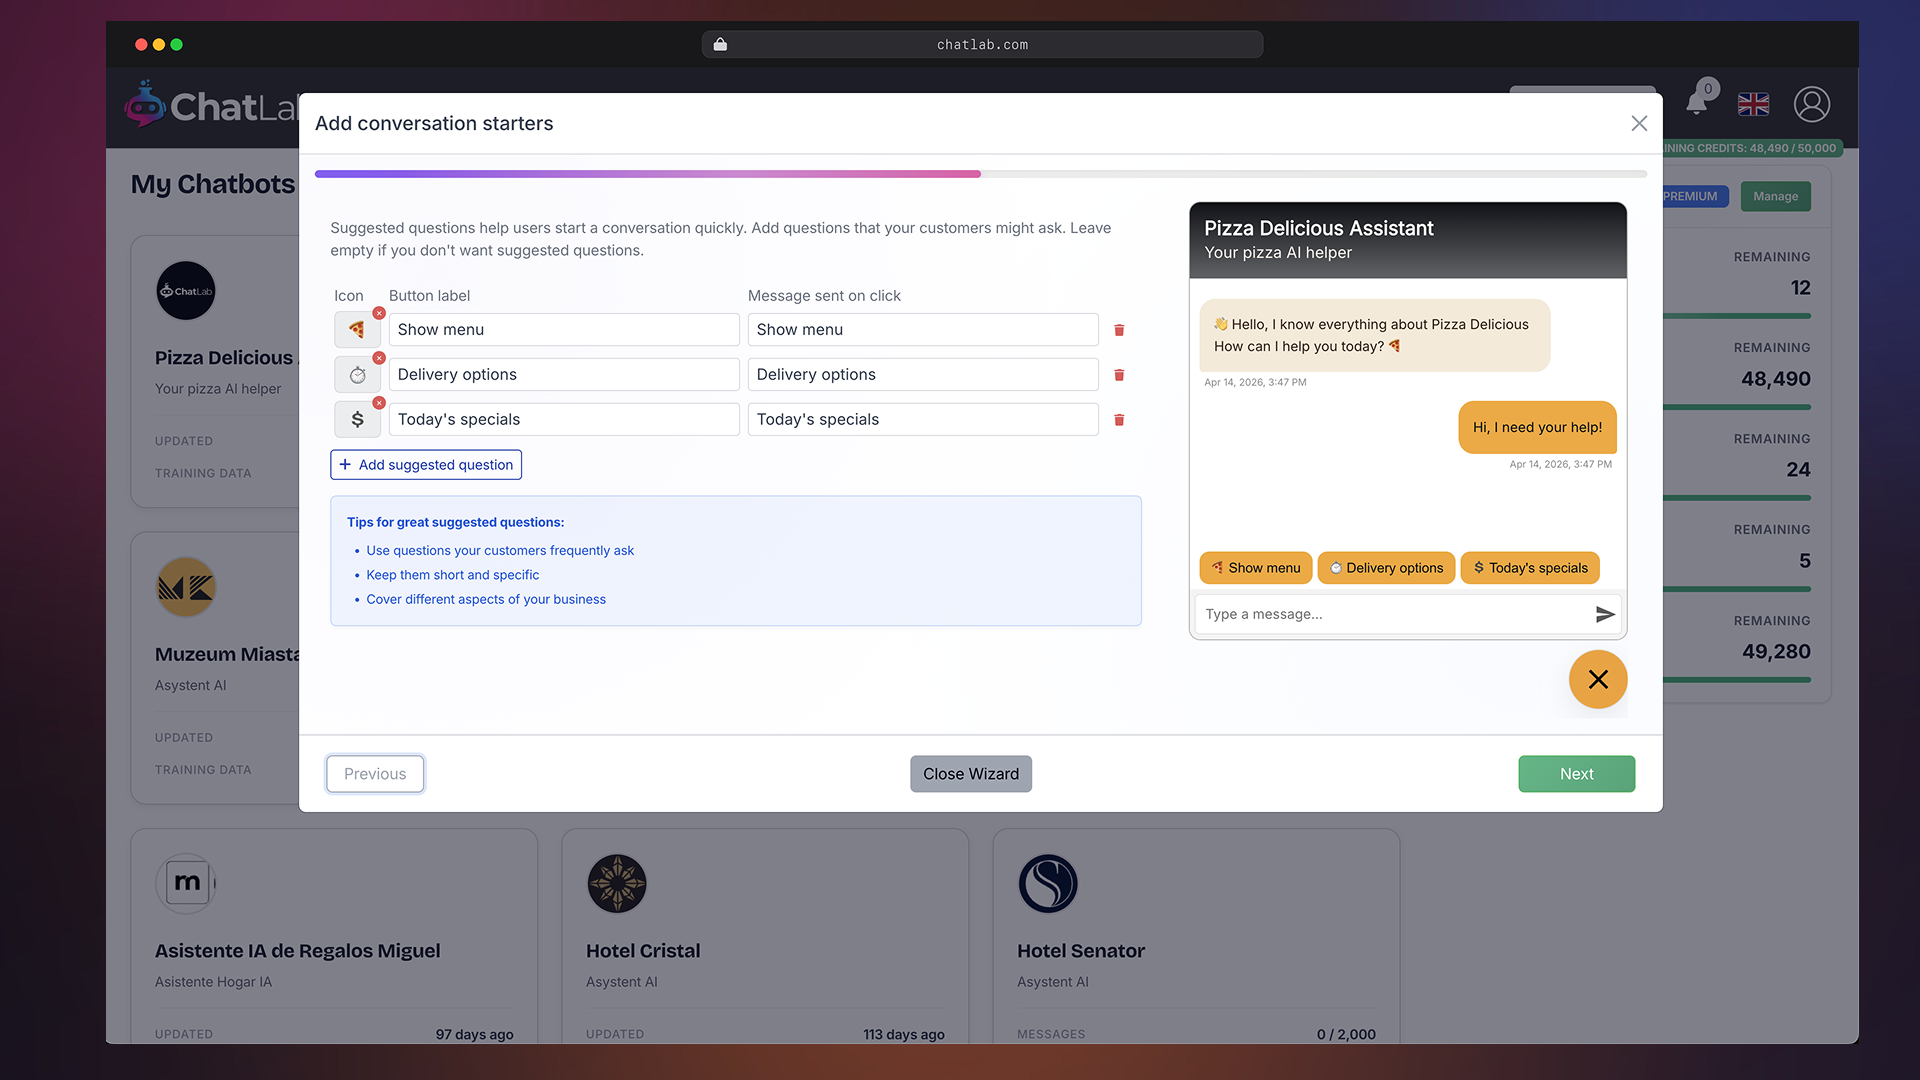Open the Hotel Senator chatbot title
This screenshot has height=1080, width=1920.
pos(1081,951)
